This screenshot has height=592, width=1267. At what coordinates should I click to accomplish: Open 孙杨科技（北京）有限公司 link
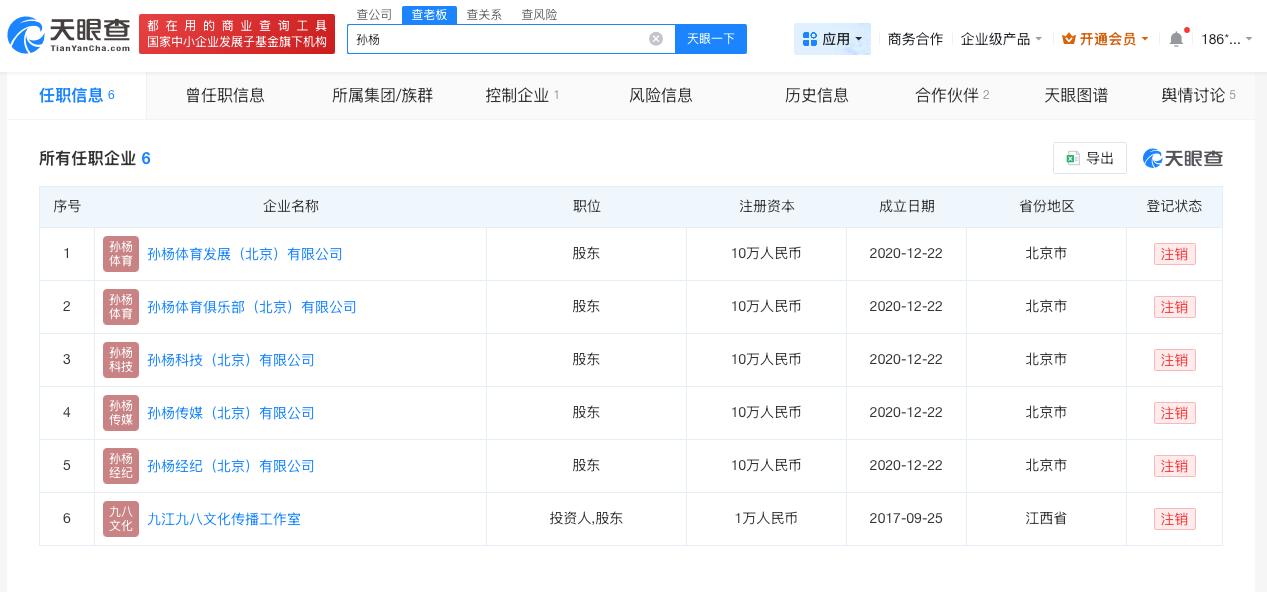coord(231,360)
